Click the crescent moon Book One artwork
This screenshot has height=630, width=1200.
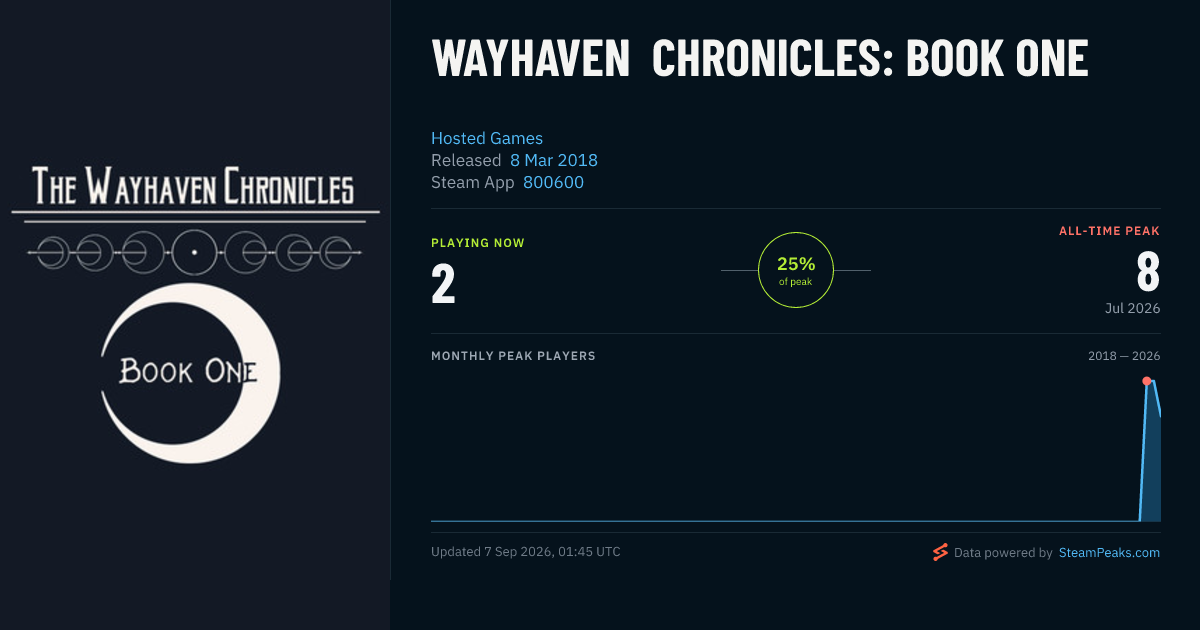click(190, 372)
